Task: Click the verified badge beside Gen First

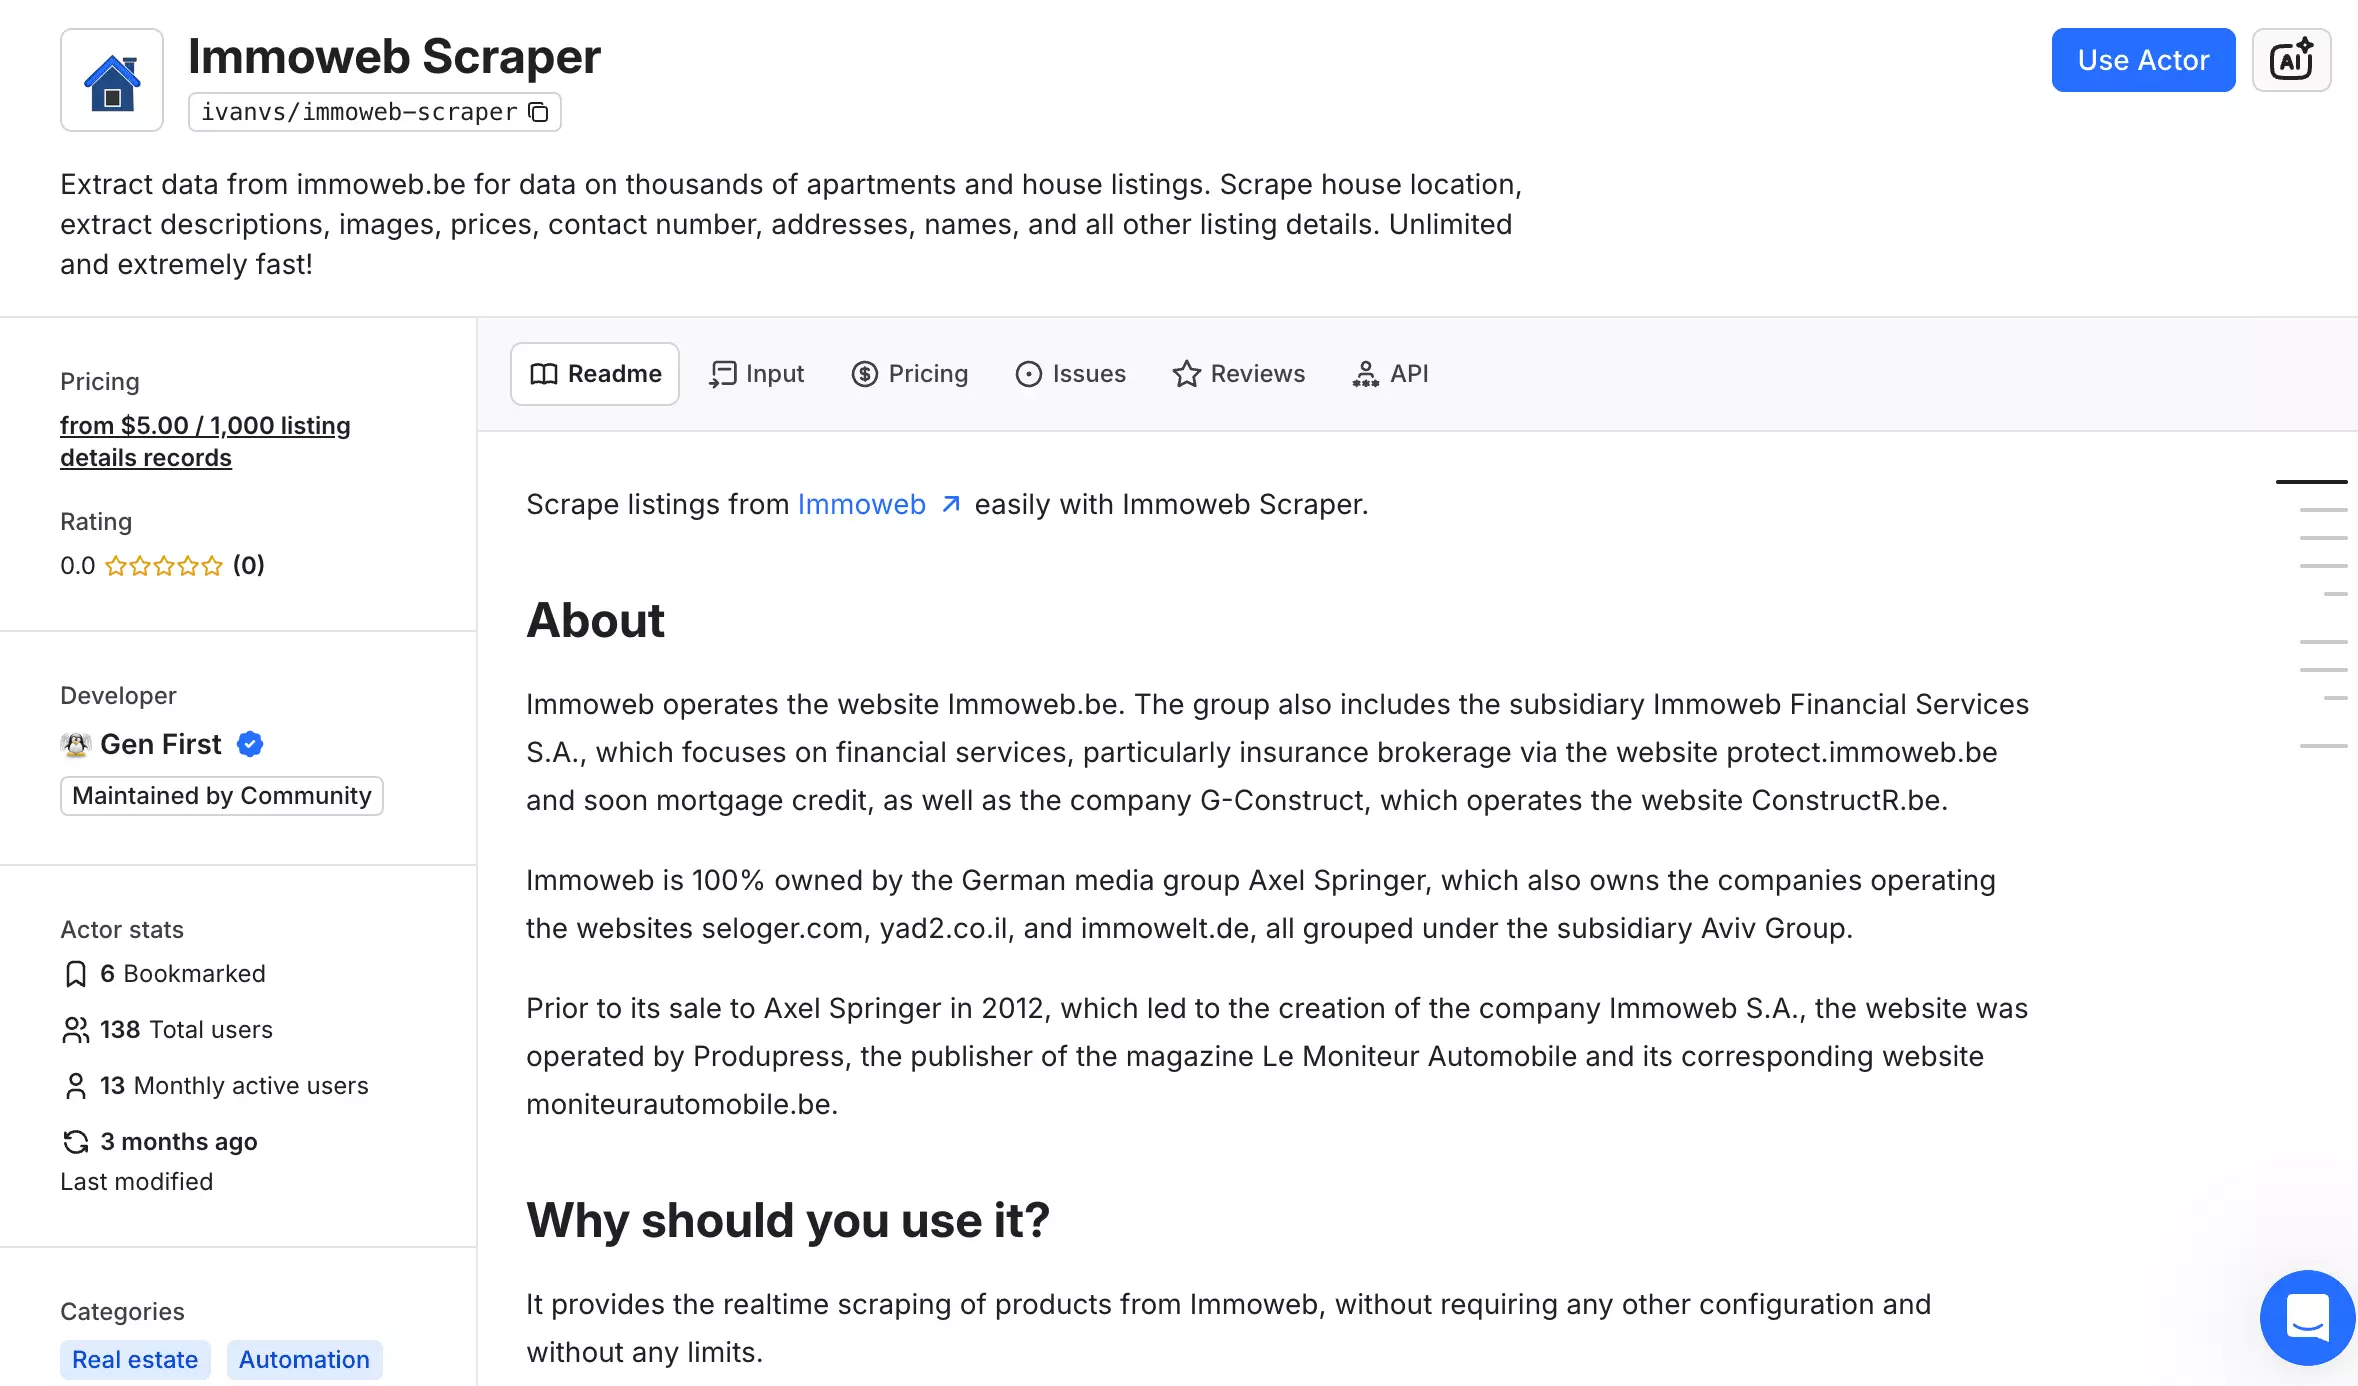Action: click(250, 744)
